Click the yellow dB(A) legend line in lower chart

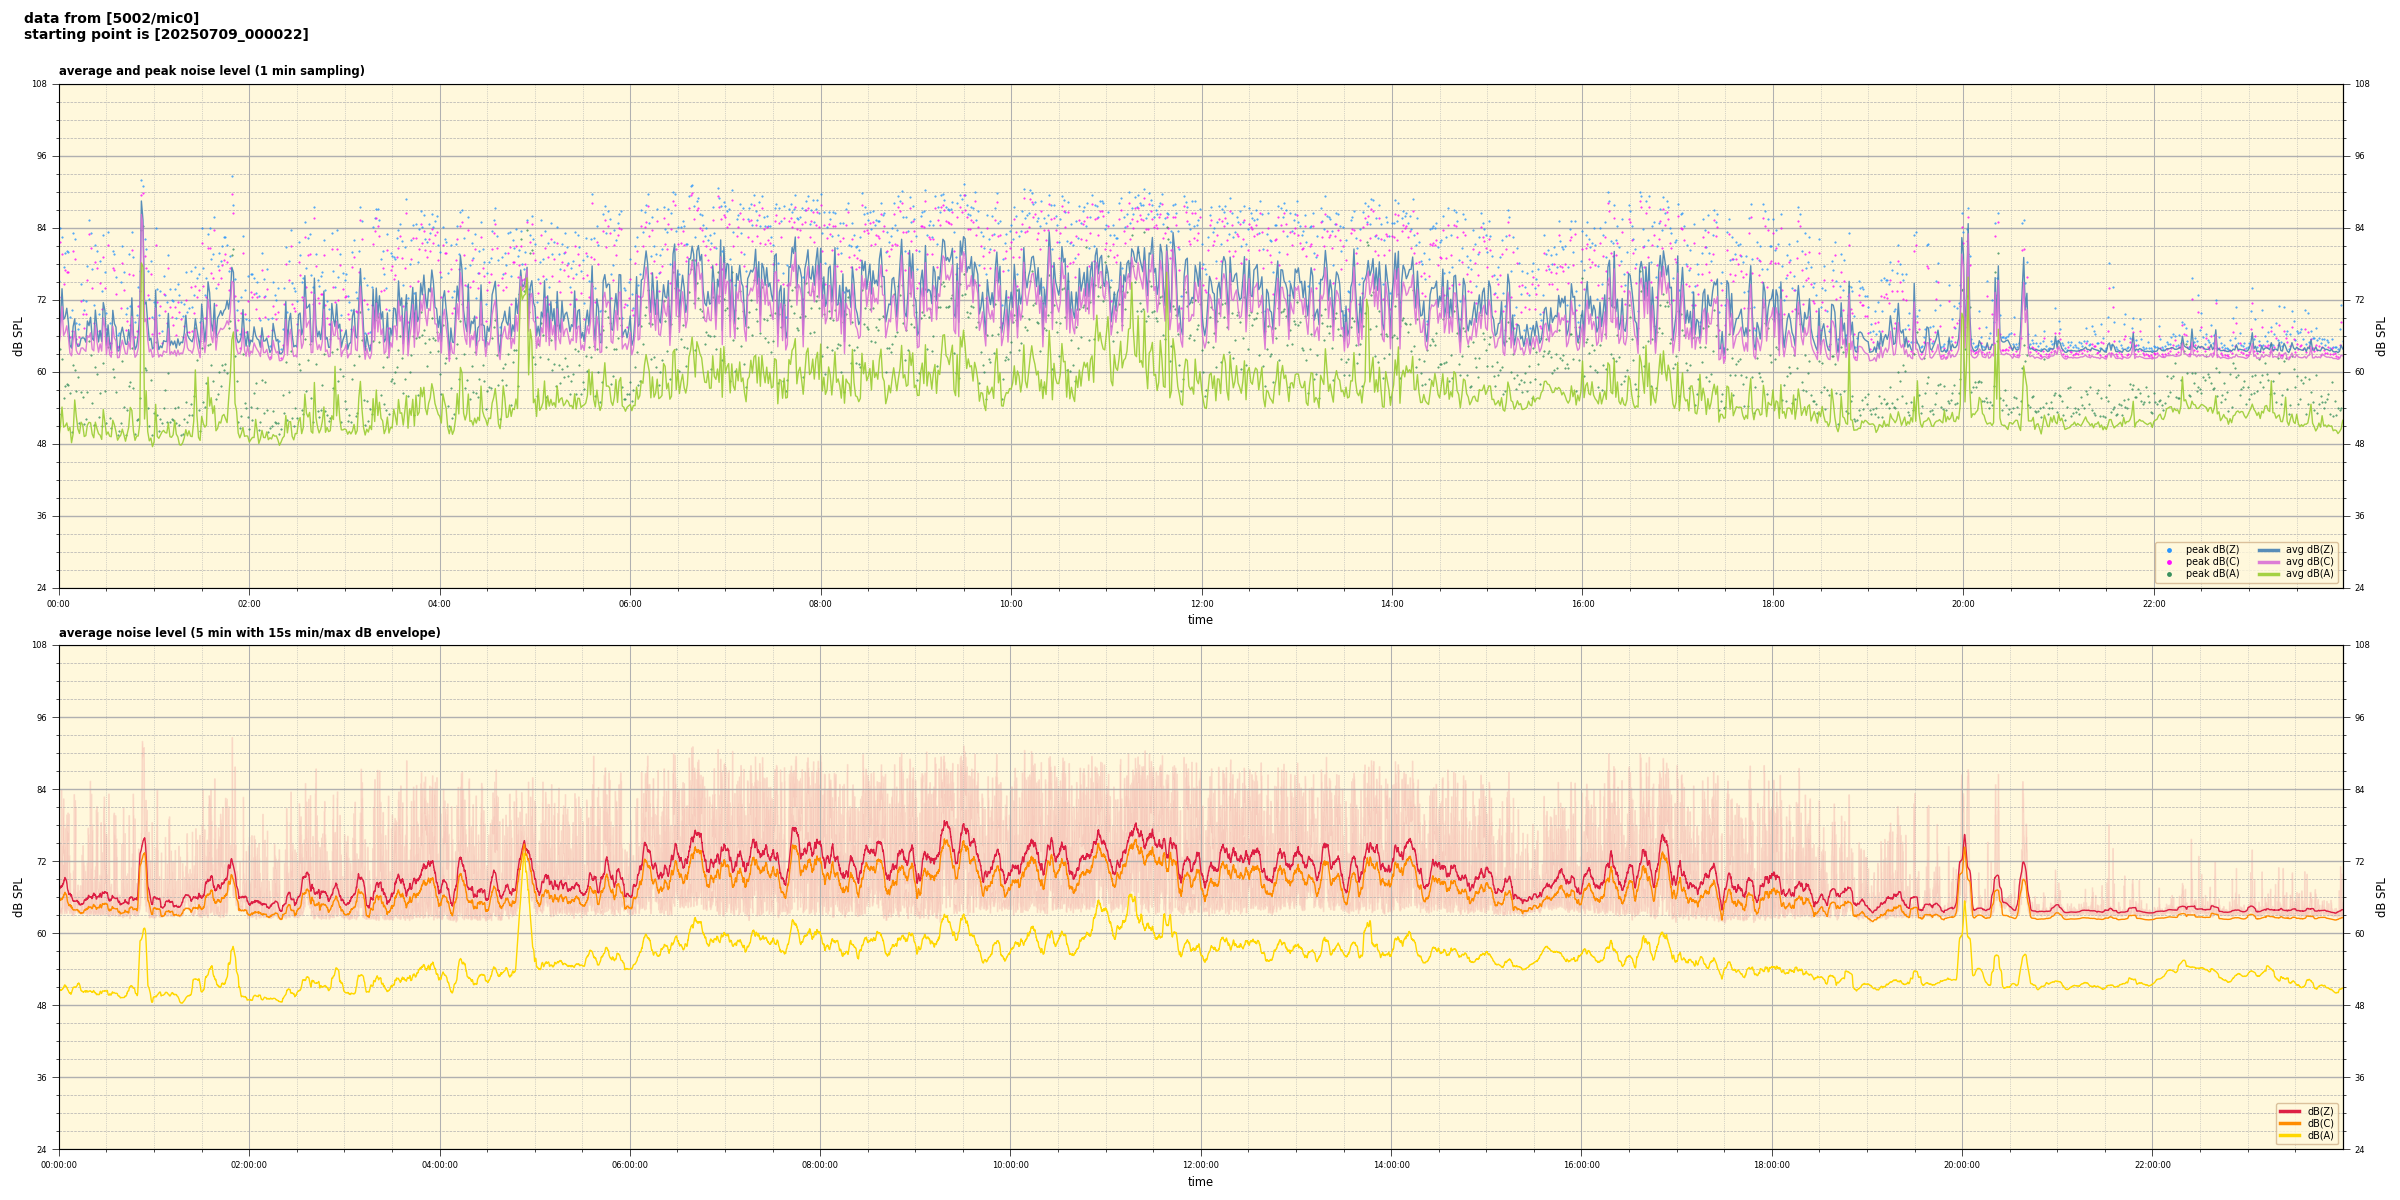point(2290,1135)
